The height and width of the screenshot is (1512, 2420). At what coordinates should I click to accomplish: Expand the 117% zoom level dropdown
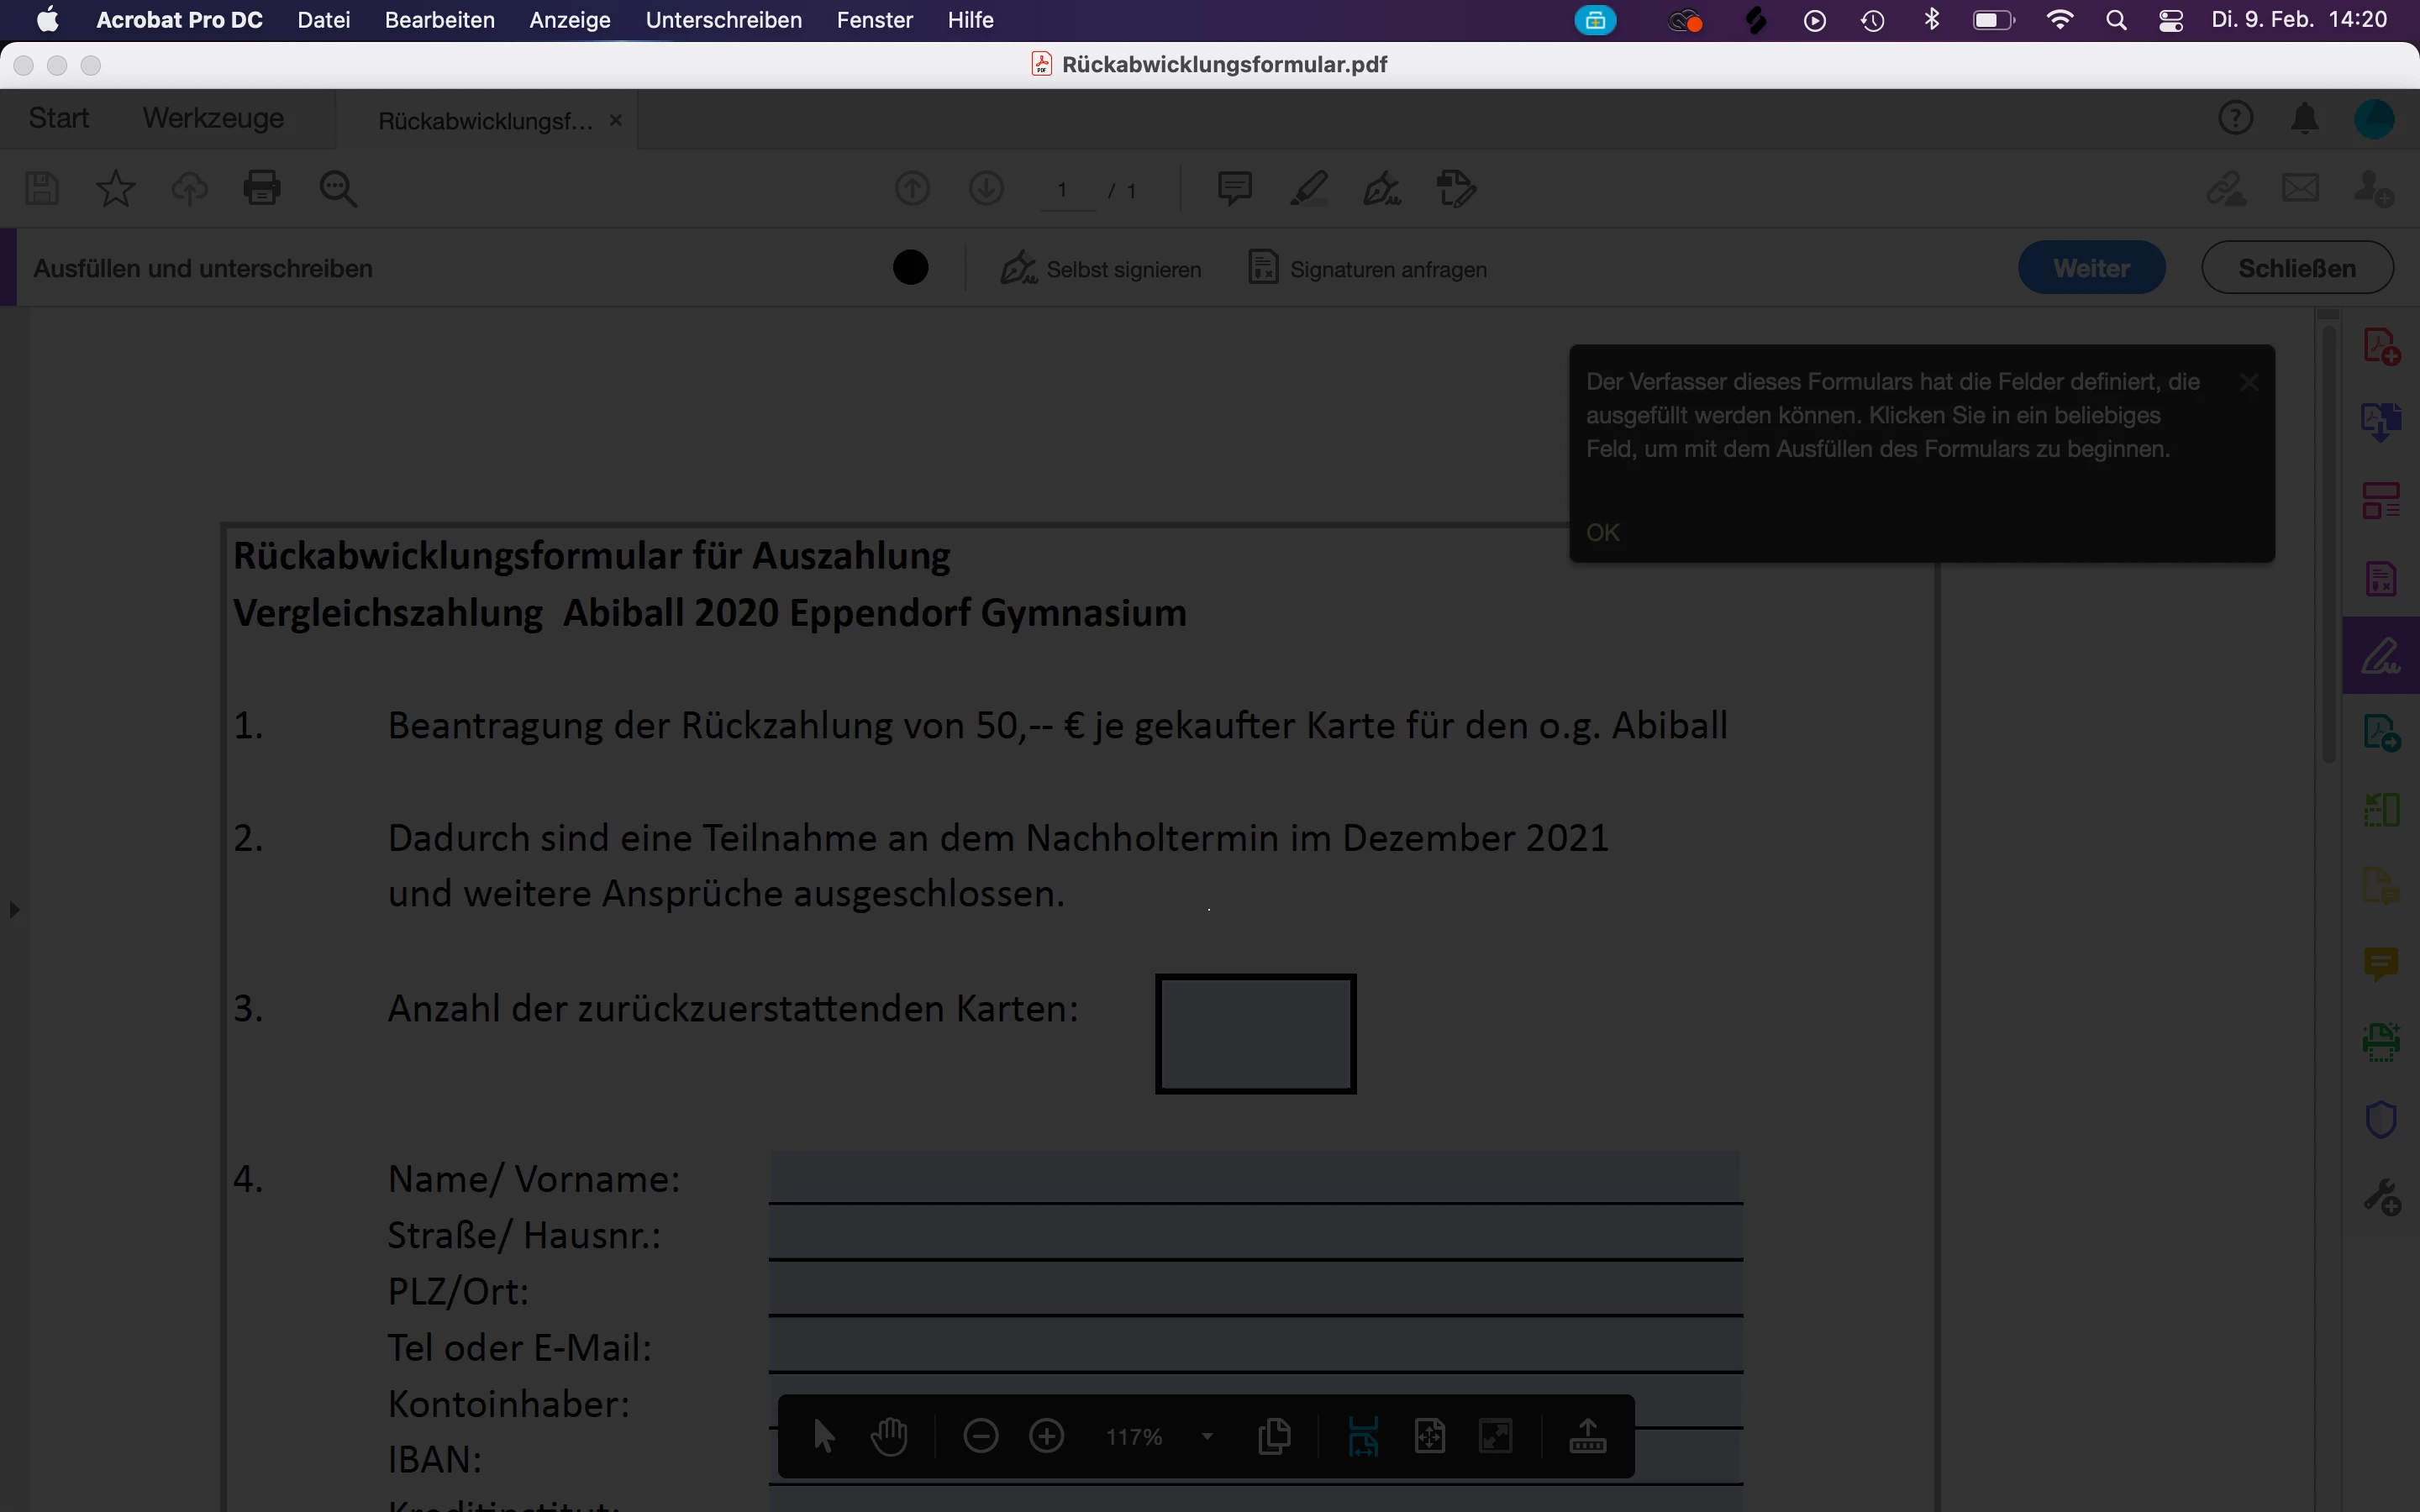(1207, 1437)
